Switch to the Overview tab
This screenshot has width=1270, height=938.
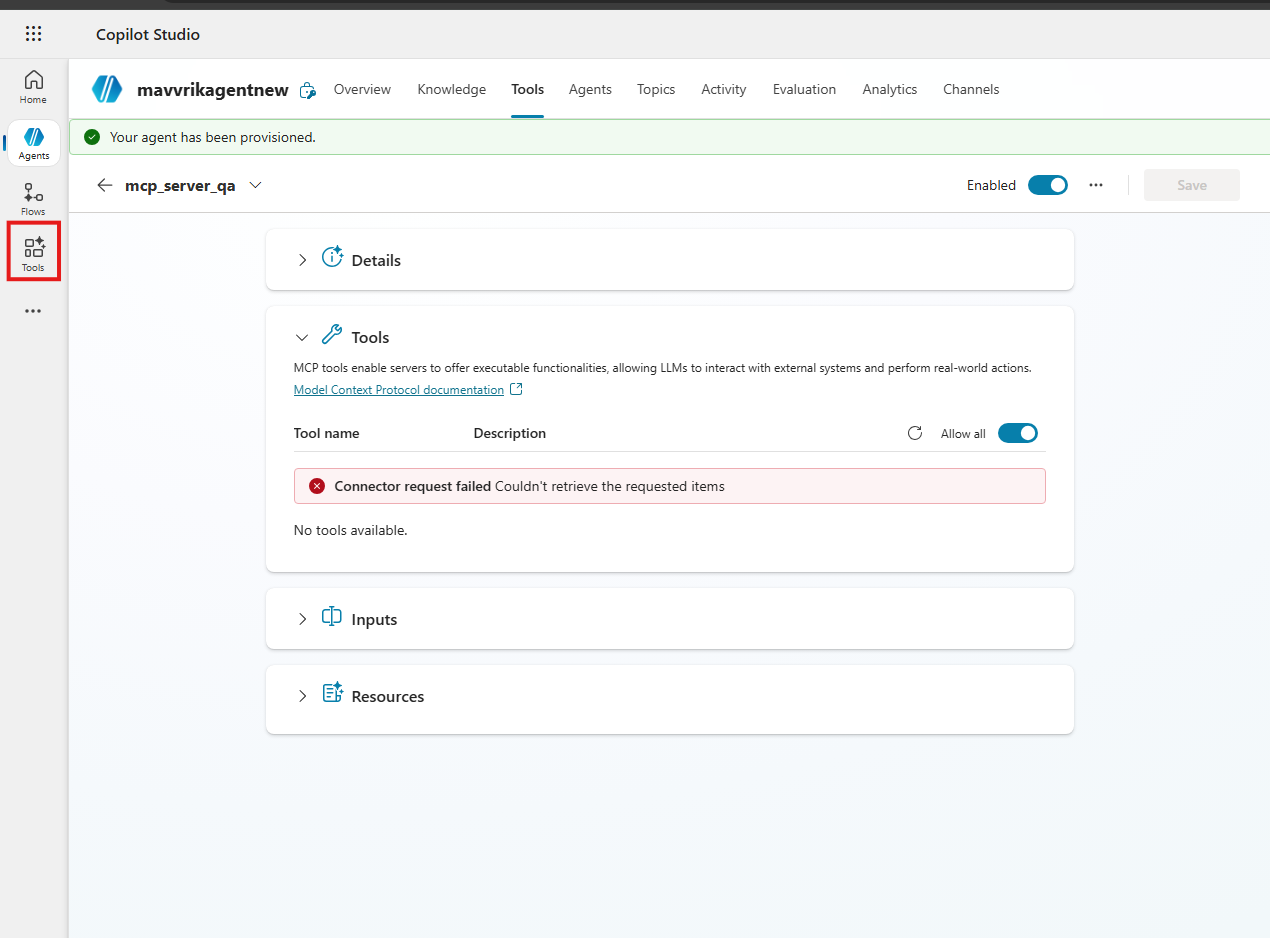[362, 89]
